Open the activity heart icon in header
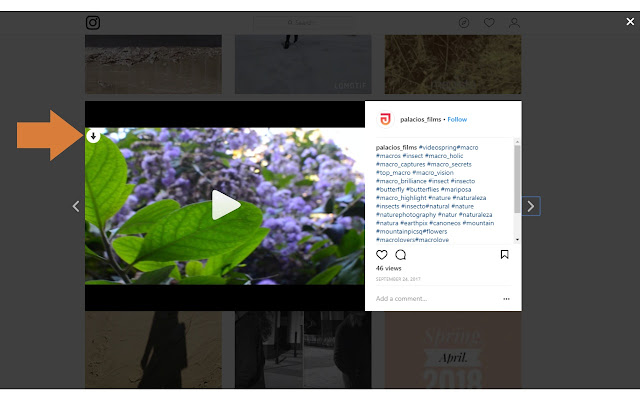This screenshot has height=400, width=640. (489, 22)
